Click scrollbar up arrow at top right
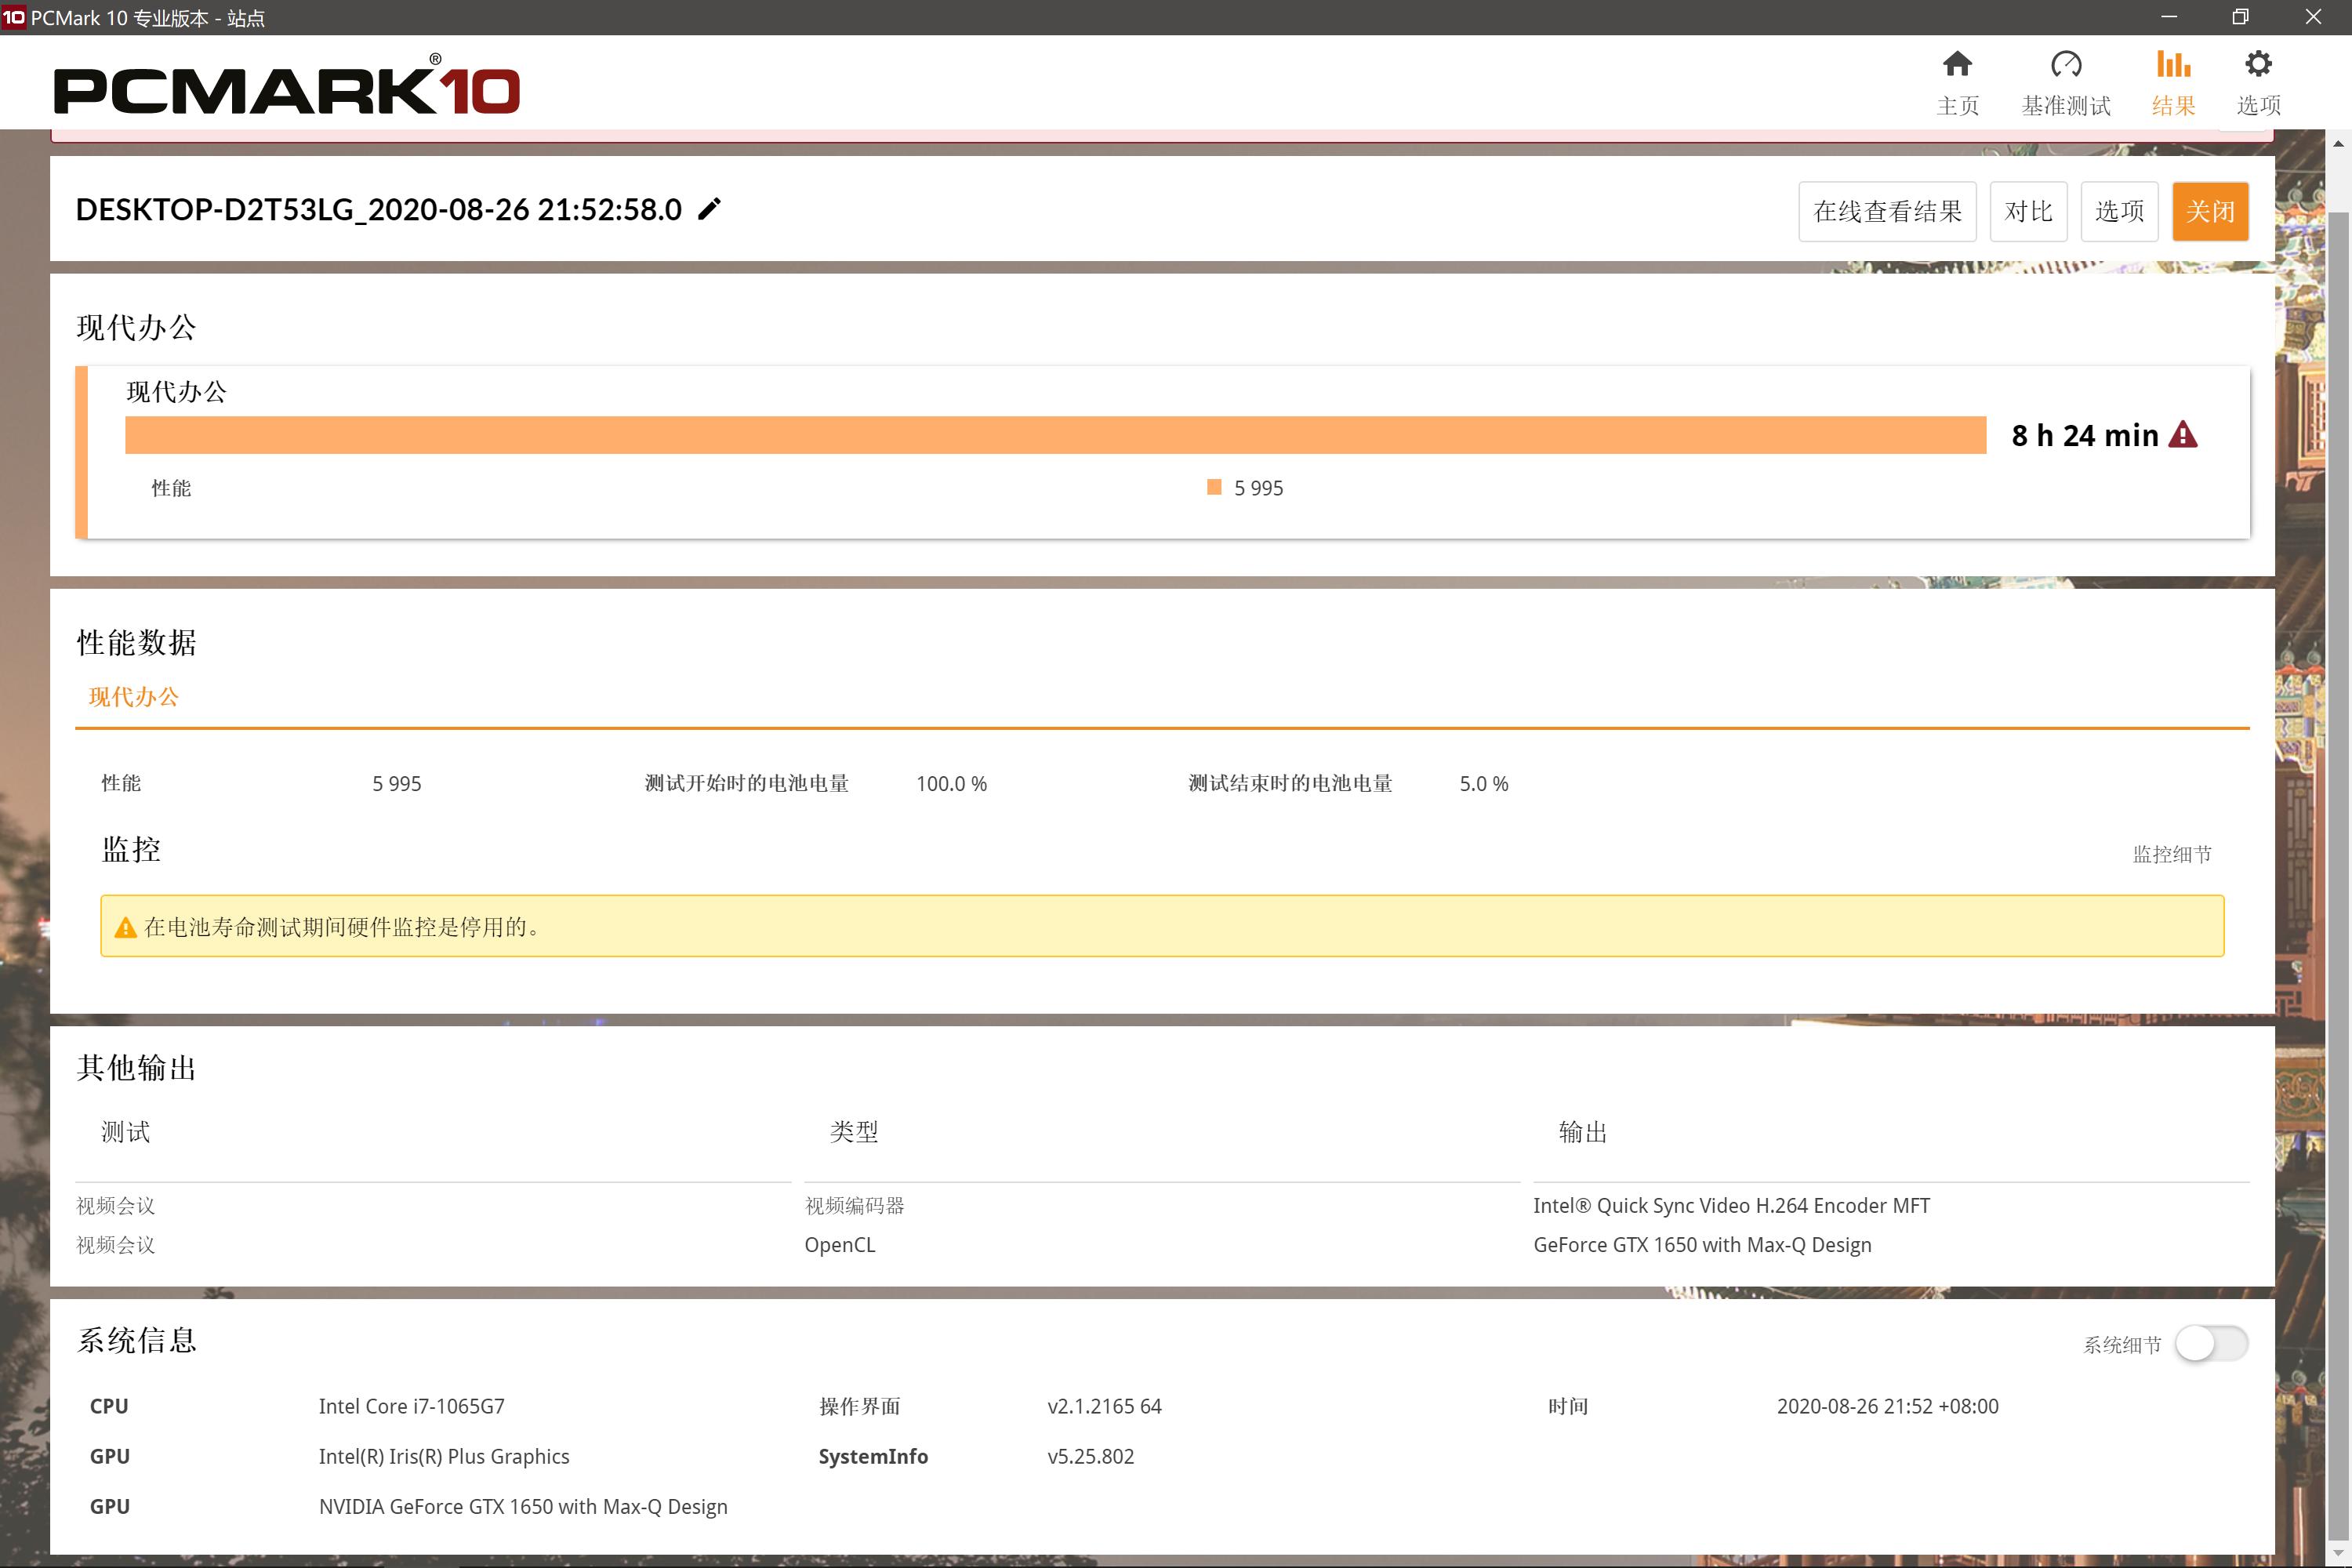 tap(2338, 144)
